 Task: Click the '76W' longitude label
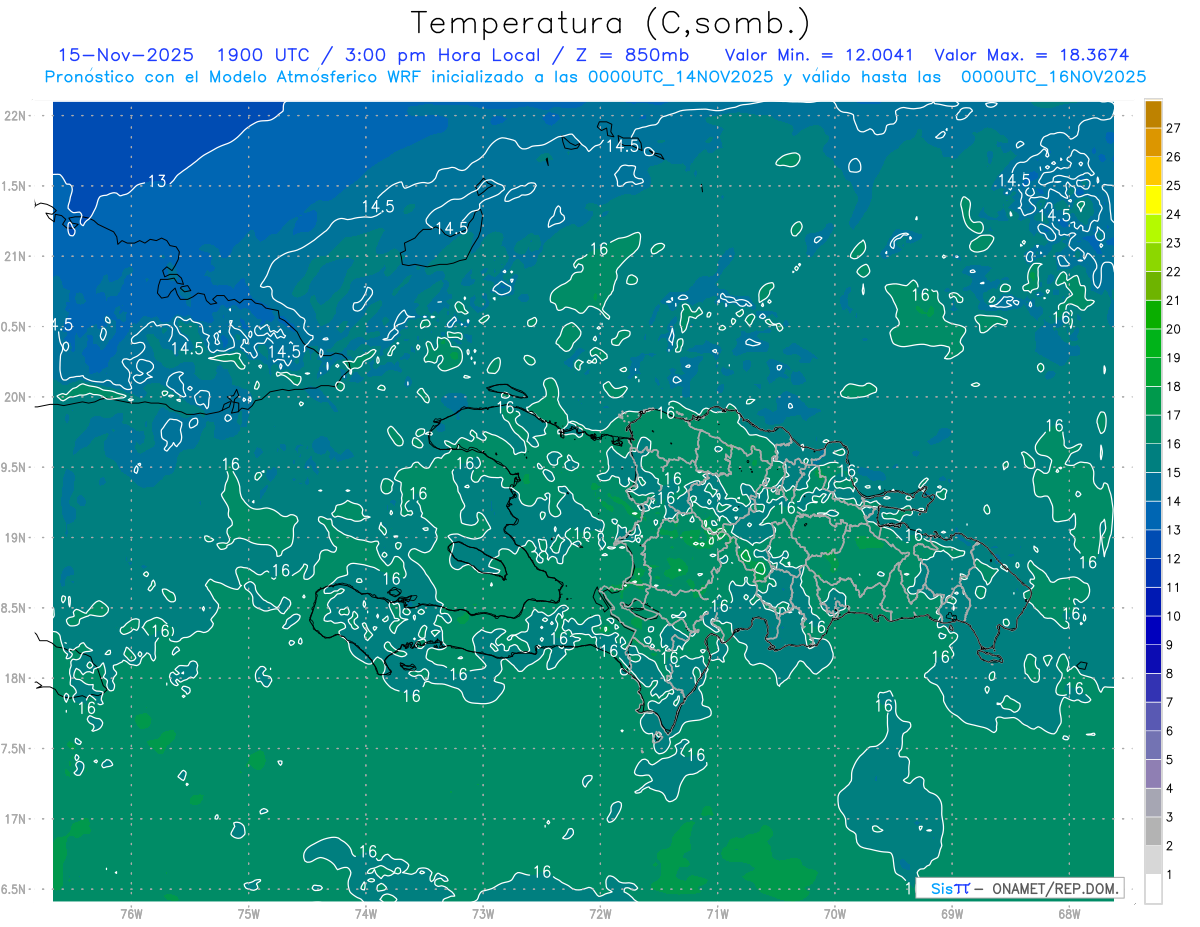tap(131, 914)
